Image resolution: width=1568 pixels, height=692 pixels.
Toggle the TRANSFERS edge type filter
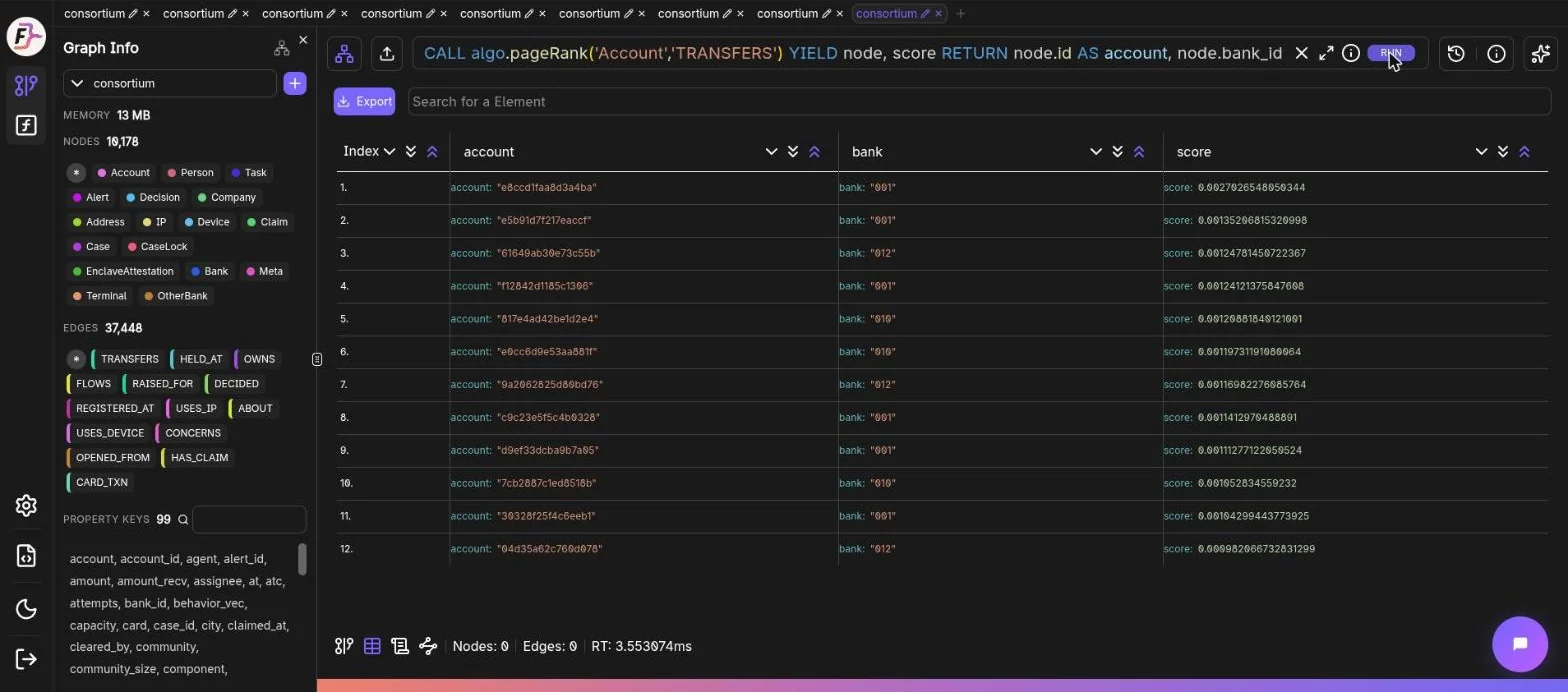(126, 359)
